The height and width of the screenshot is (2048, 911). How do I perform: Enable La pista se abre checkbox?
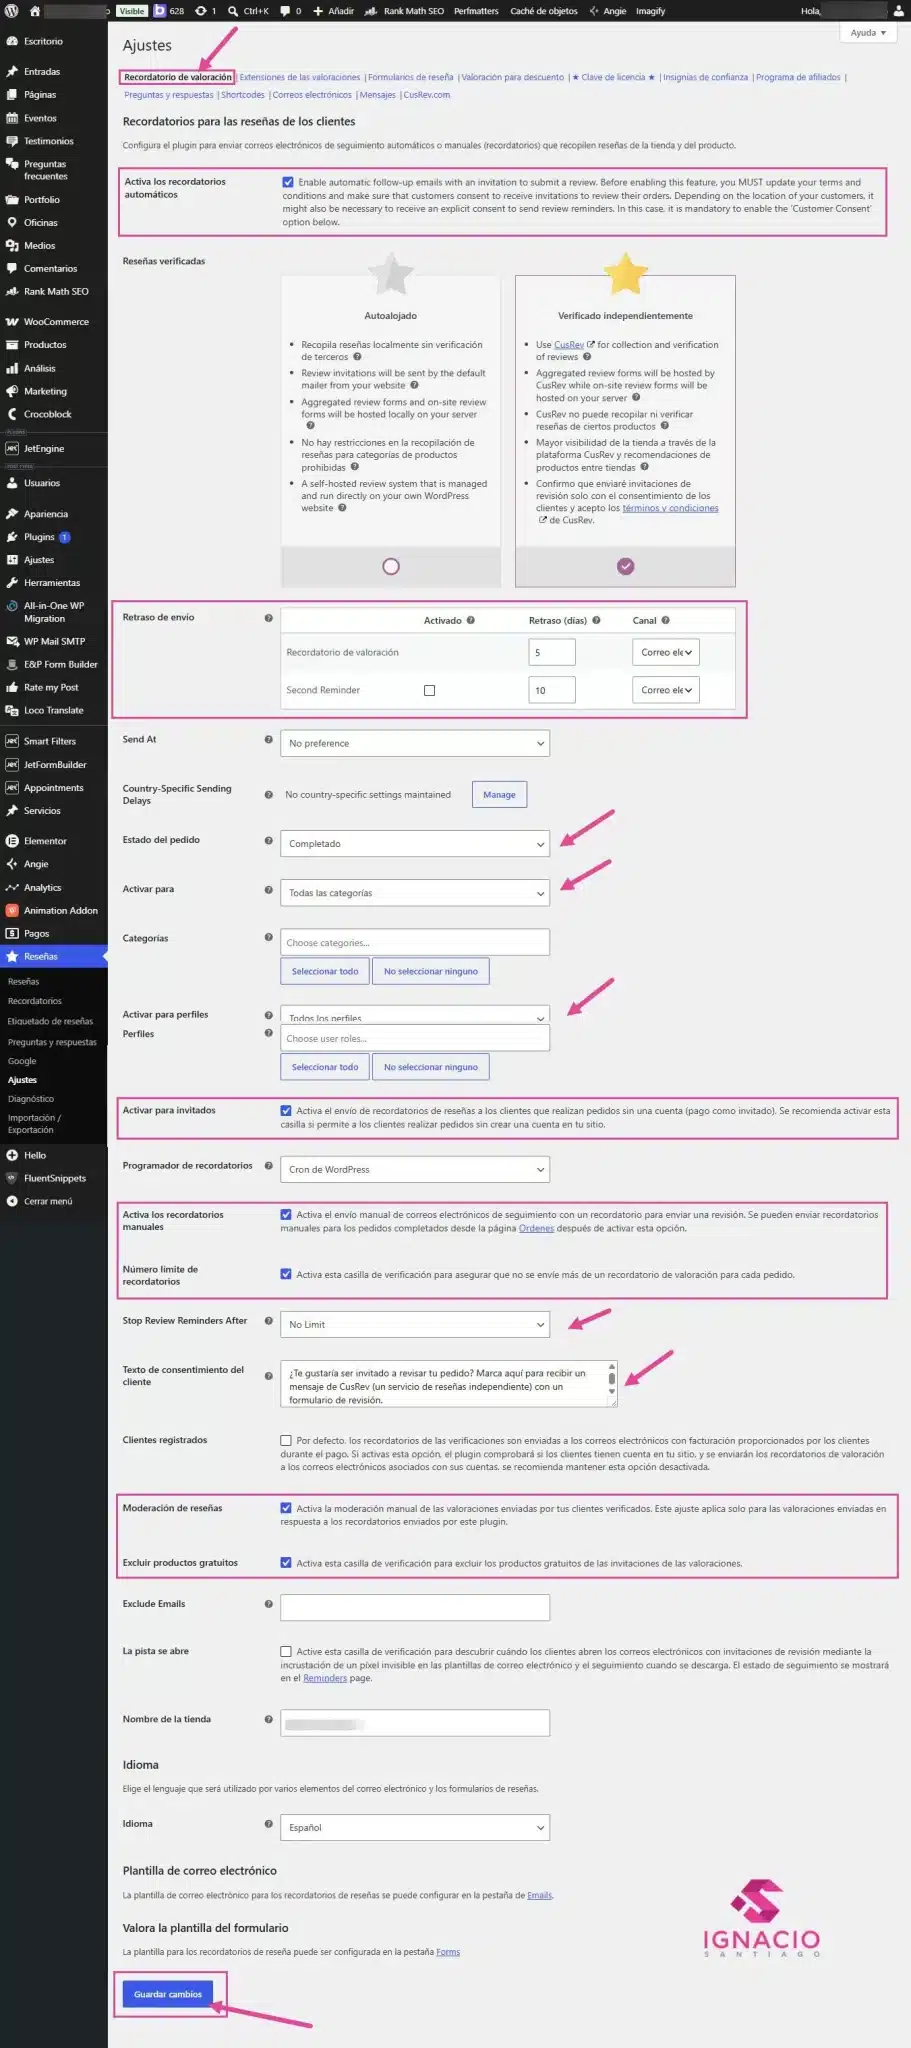286,1652
